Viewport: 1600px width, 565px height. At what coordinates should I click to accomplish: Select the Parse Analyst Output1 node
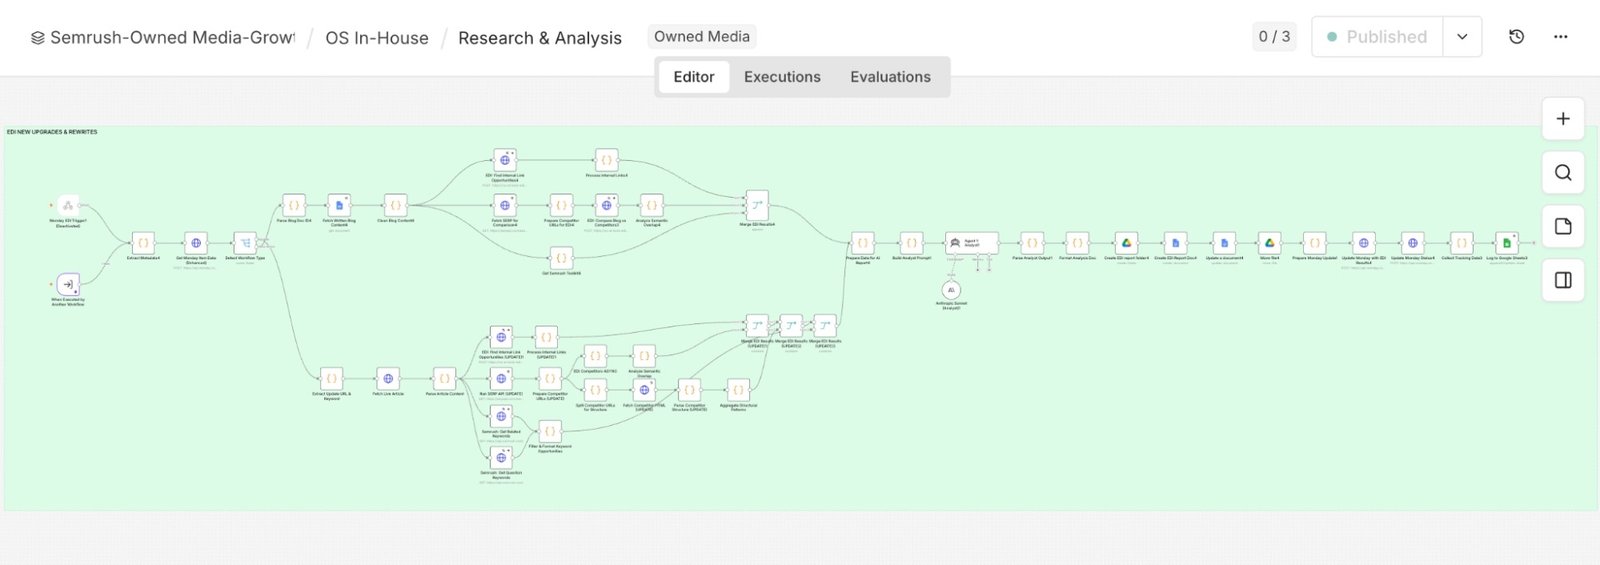tap(1032, 243)
